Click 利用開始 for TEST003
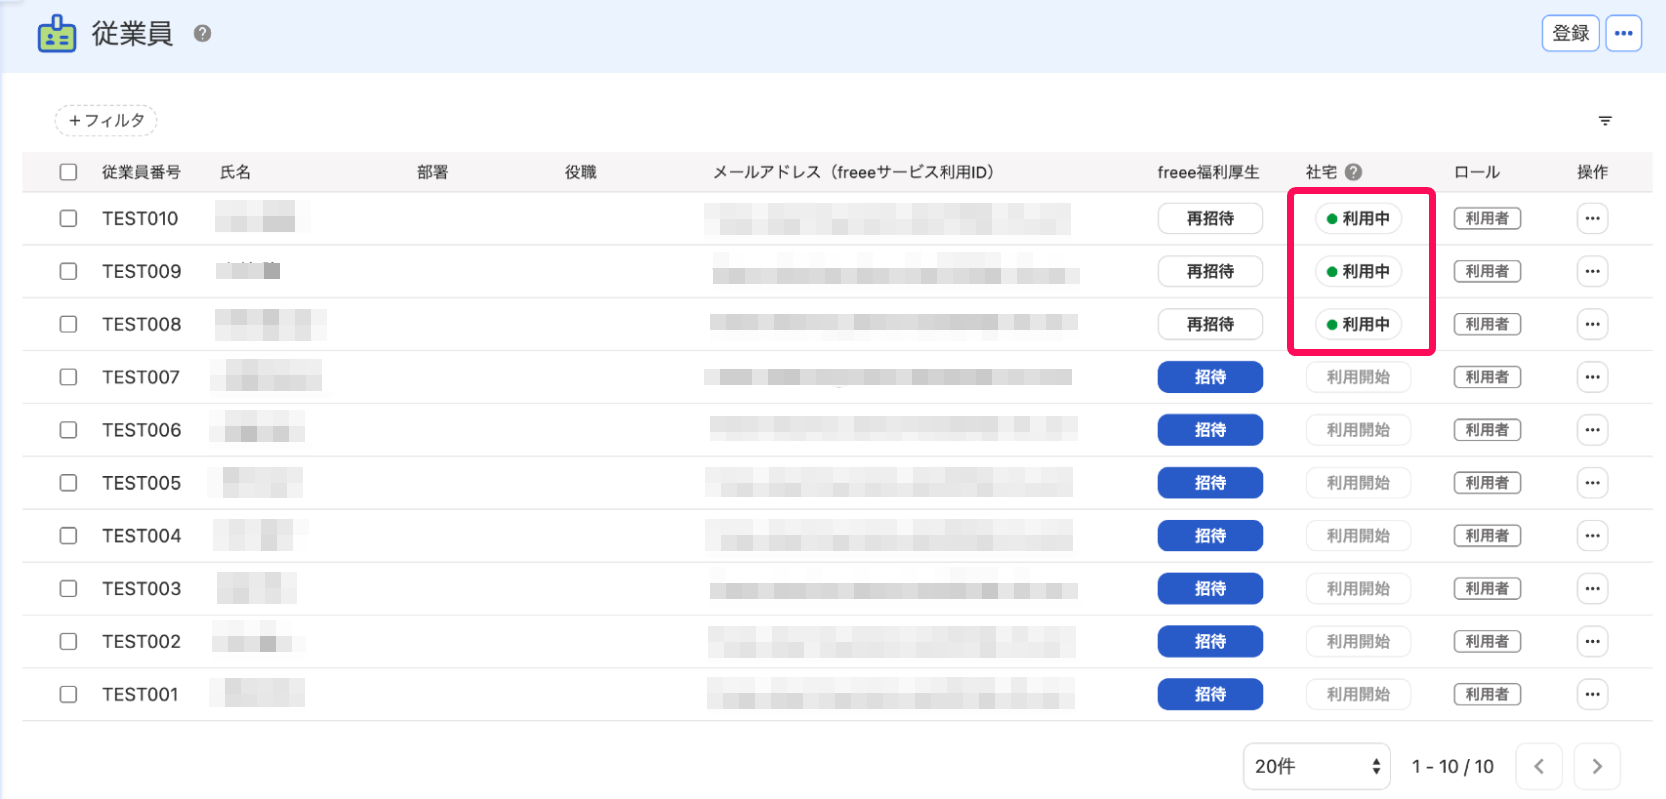The image size is (1666, 799). pos(1358,589)
